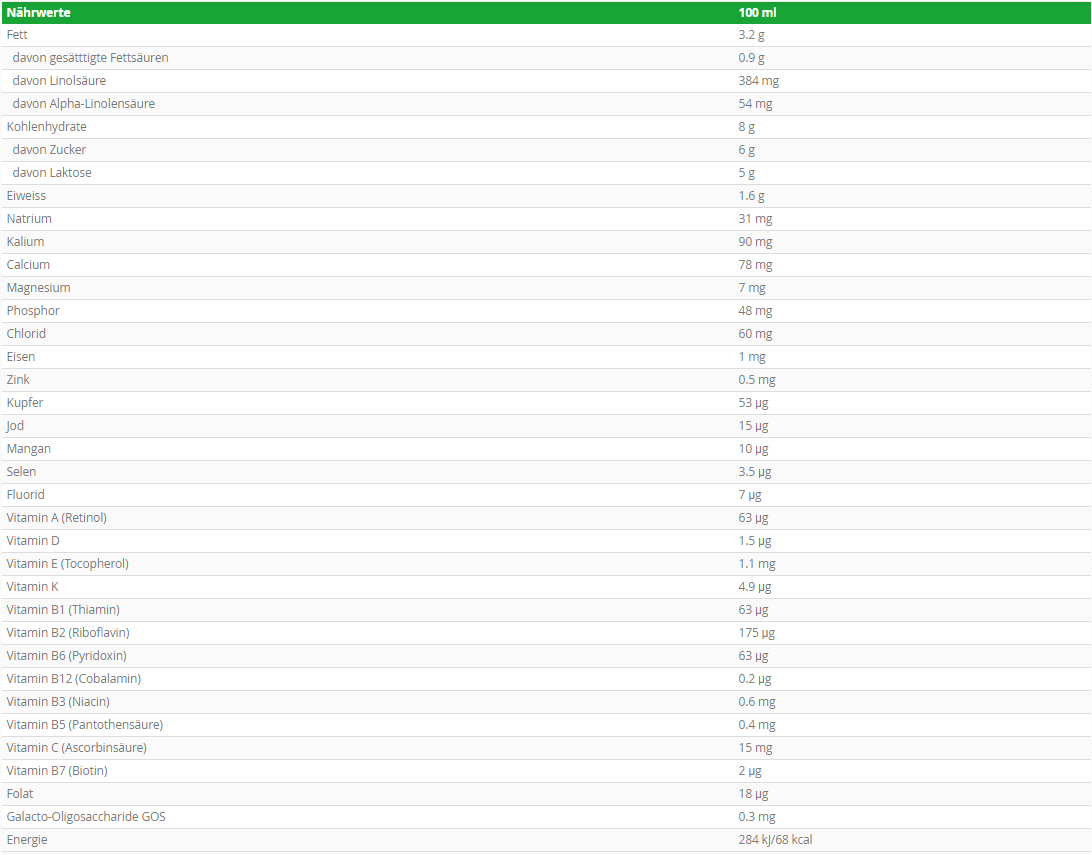Click Vitamin E (Tocopherol) value 1.1 mg
Image resolution: width=1092 pixels, height=855 pixels.
757,563
